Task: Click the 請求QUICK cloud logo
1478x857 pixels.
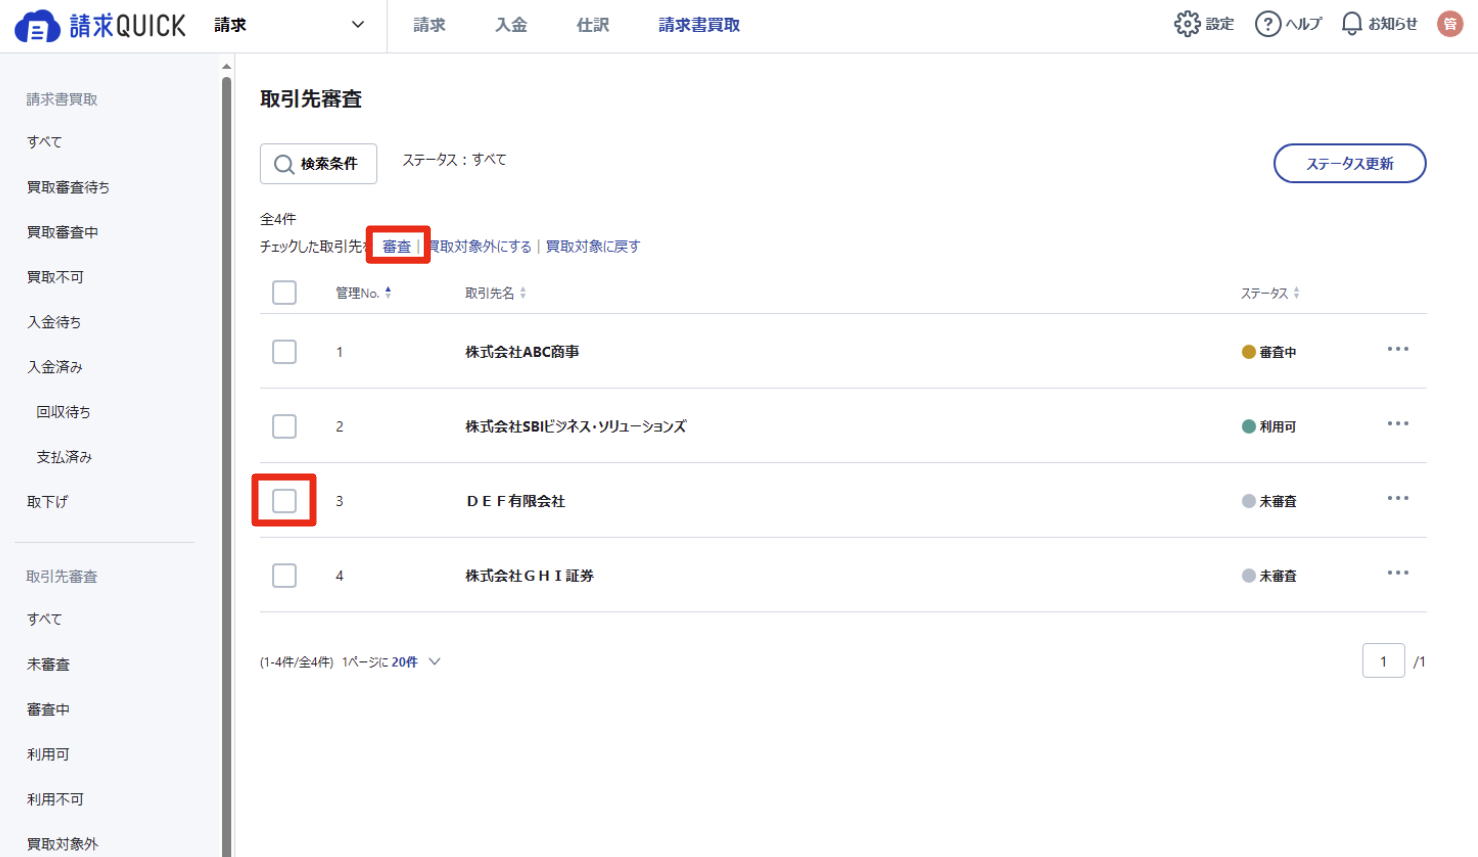Action: 100,25
